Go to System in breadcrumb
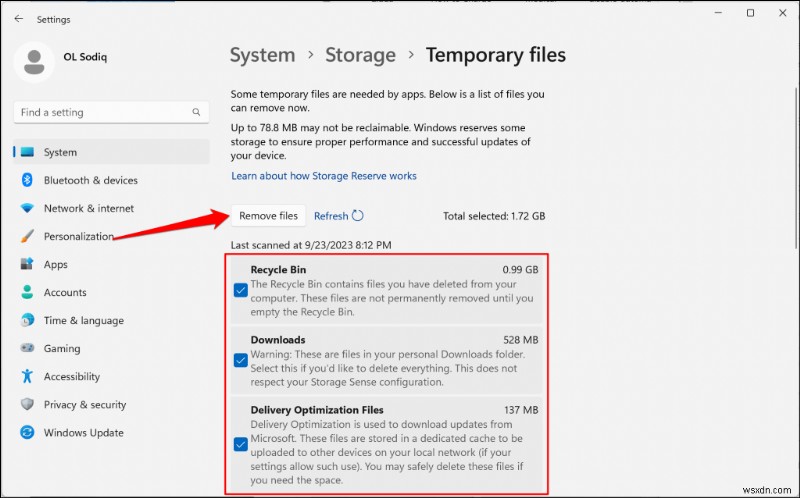Image resolution: width=800 pixels, height=498 pixels. tap(262, 55)
